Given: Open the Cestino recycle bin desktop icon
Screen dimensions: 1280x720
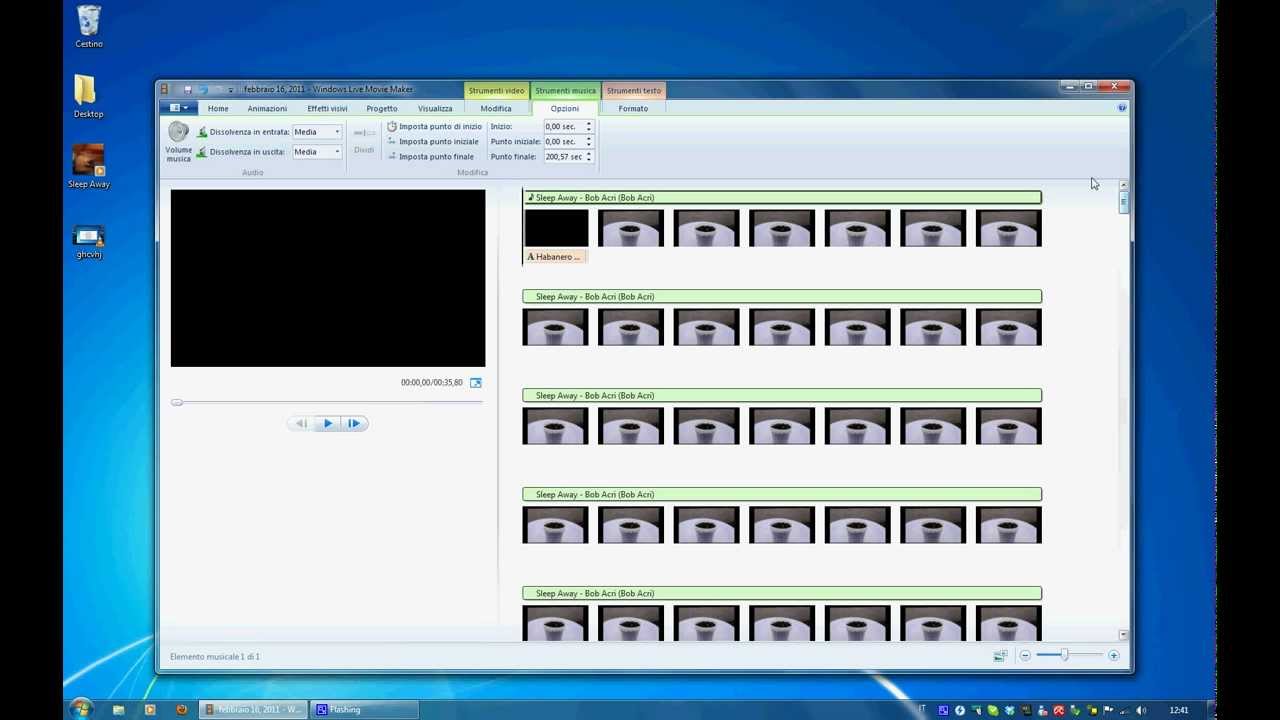Looking at the screenshot, I should point(89,27).
